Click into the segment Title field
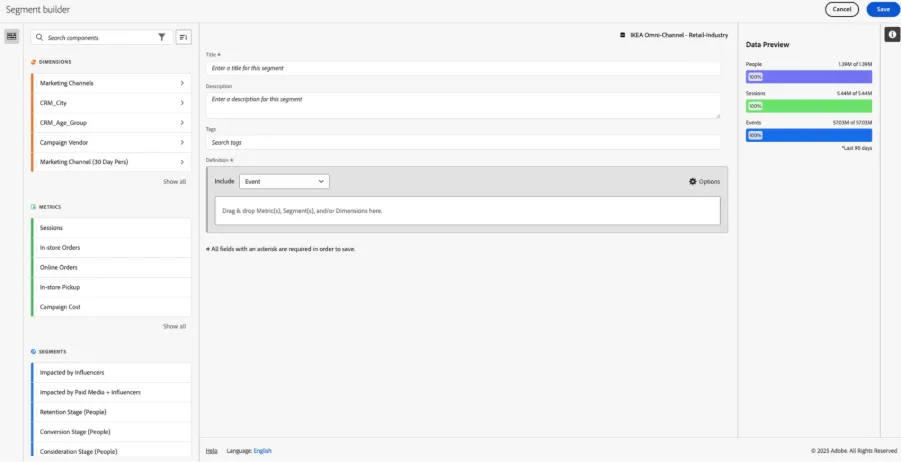 click(x=463, y=68)
